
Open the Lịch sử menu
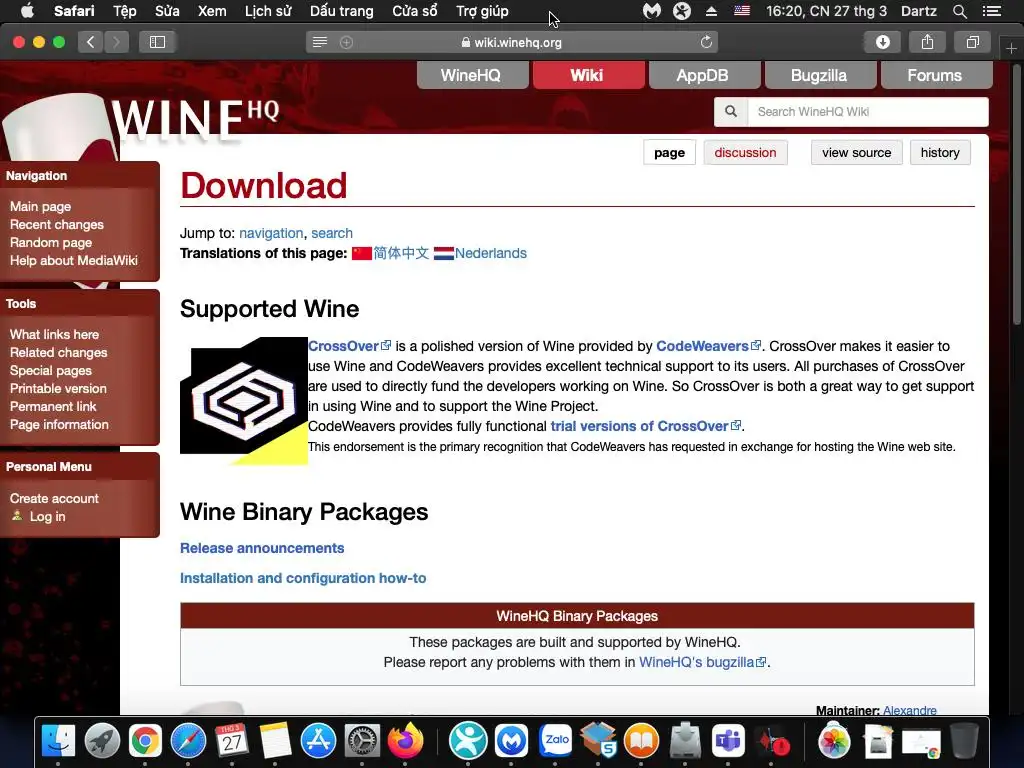pos(268,11)
